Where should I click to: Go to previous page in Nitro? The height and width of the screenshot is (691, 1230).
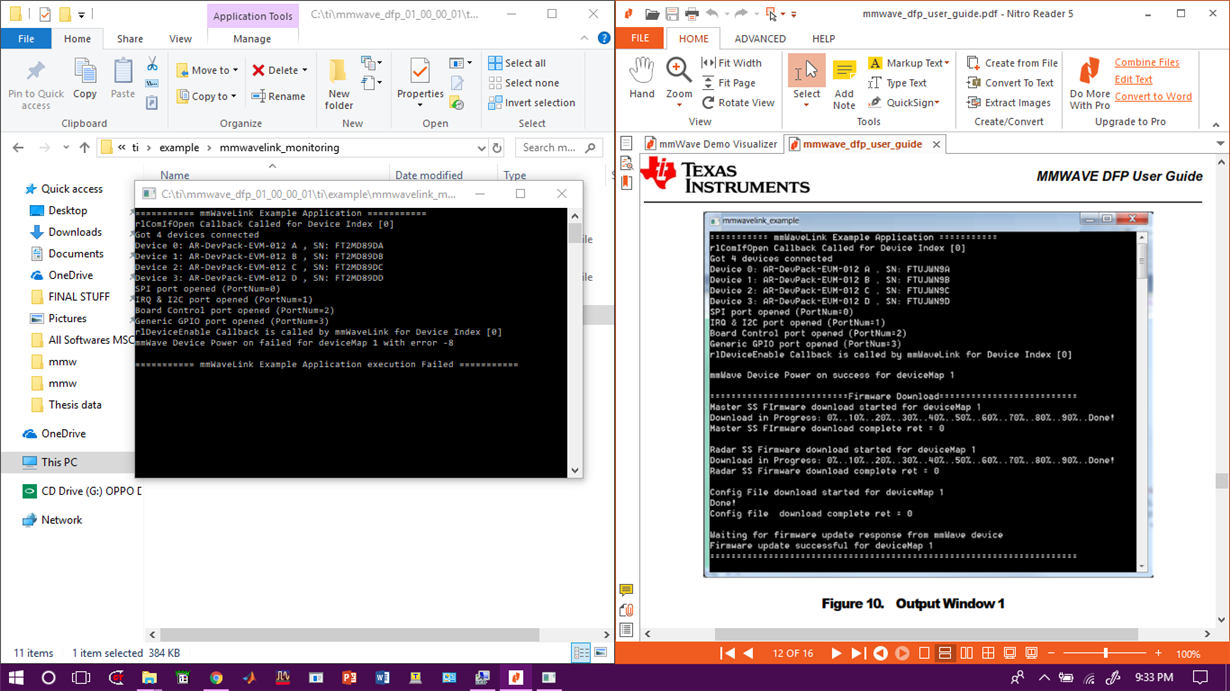click(748, 654)
